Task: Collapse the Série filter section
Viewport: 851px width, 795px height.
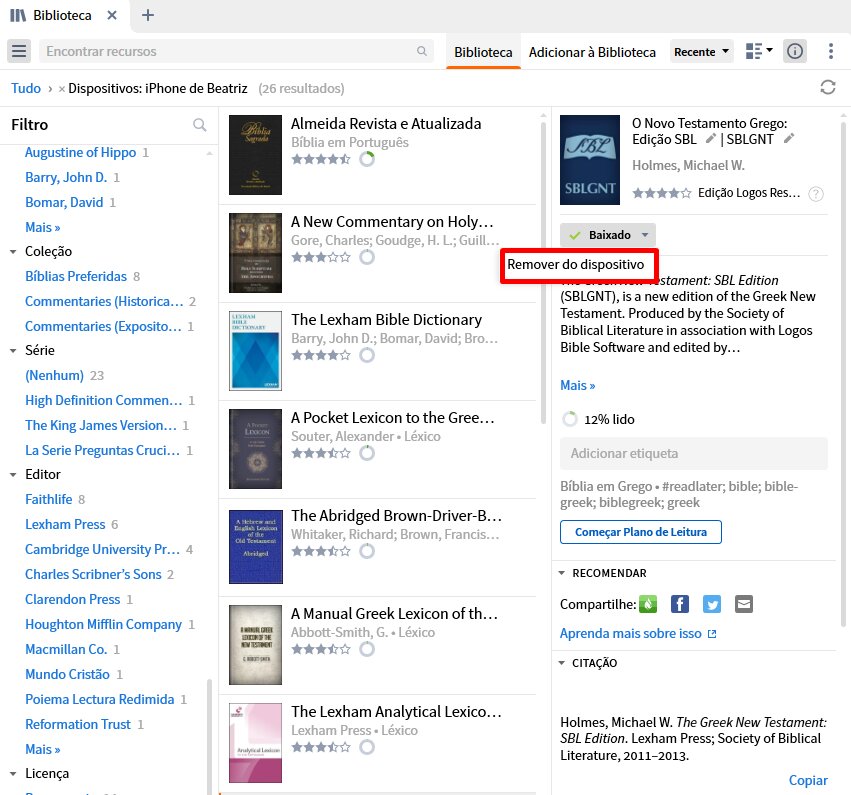Action: (x=13, y=351)
